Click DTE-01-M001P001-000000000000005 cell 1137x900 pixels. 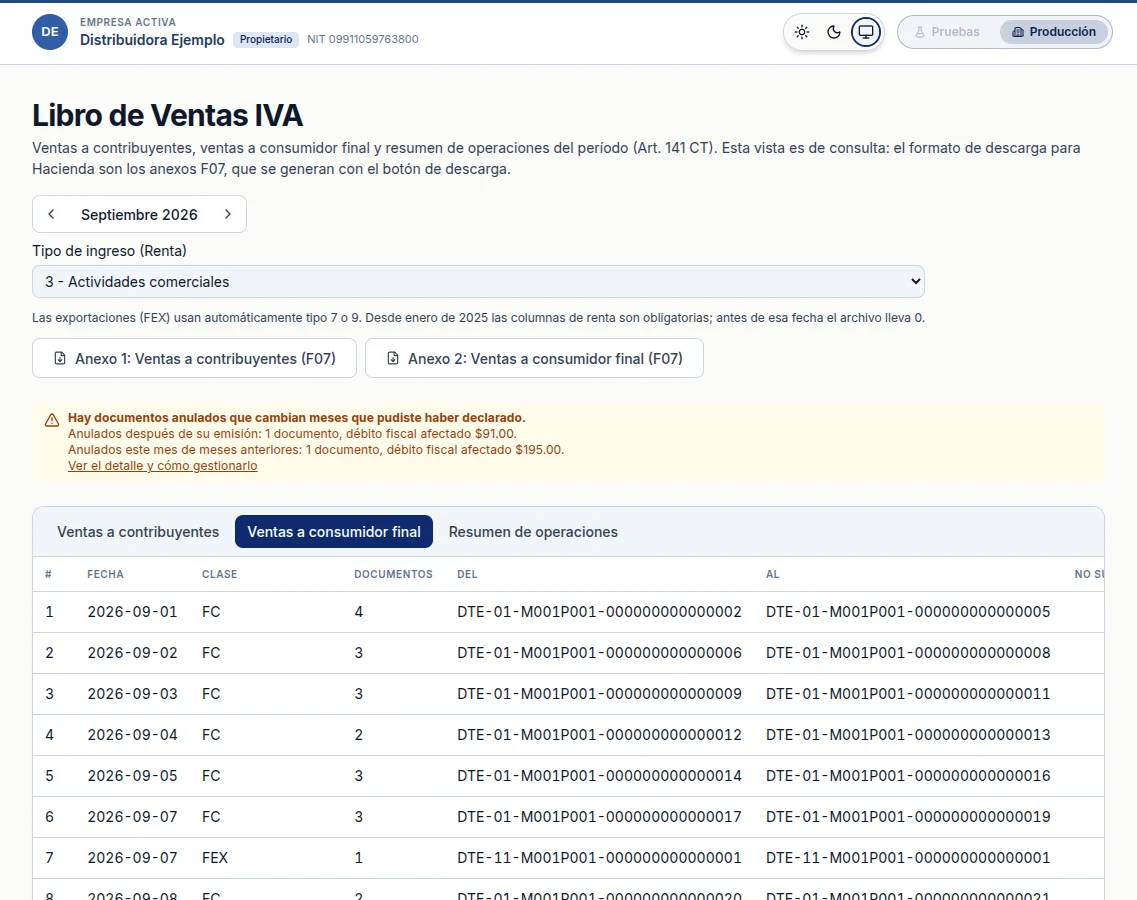tap(908, 612)
